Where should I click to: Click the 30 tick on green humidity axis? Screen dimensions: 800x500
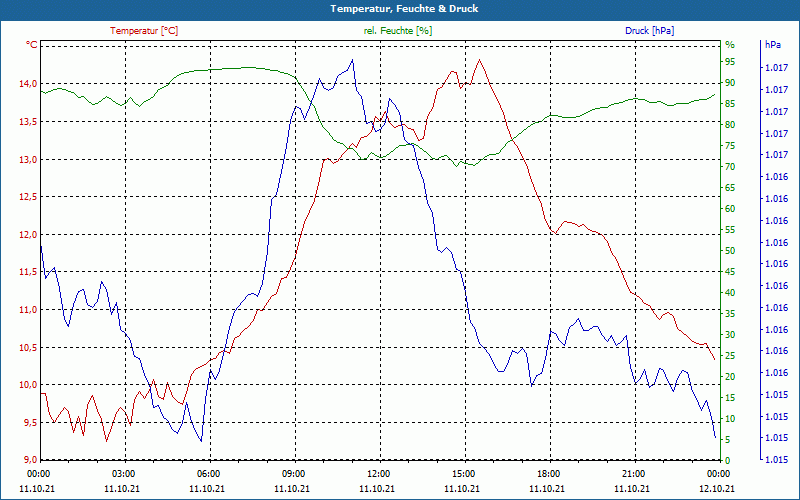(x=730, y=335)
